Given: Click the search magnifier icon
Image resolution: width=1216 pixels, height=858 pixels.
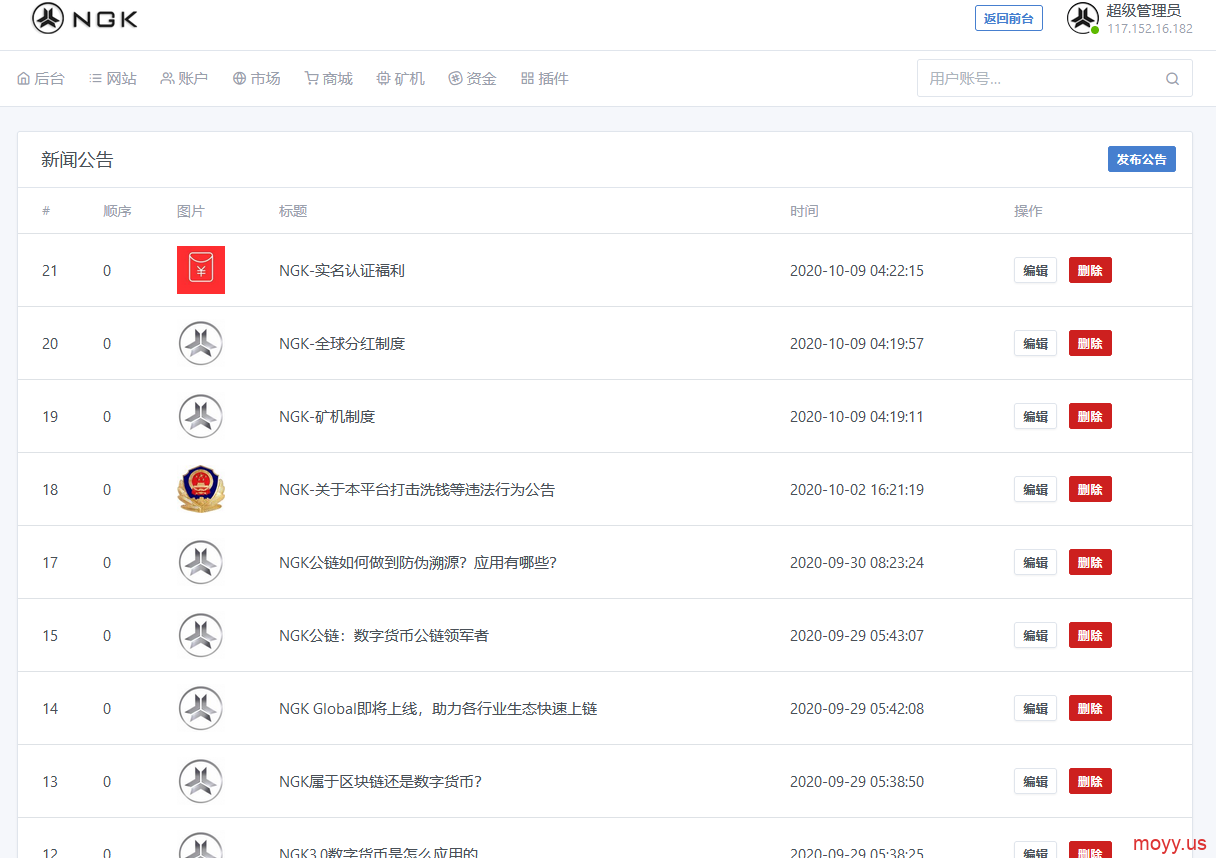Looking at the screenshot, I should click(x=1173, y=79).
